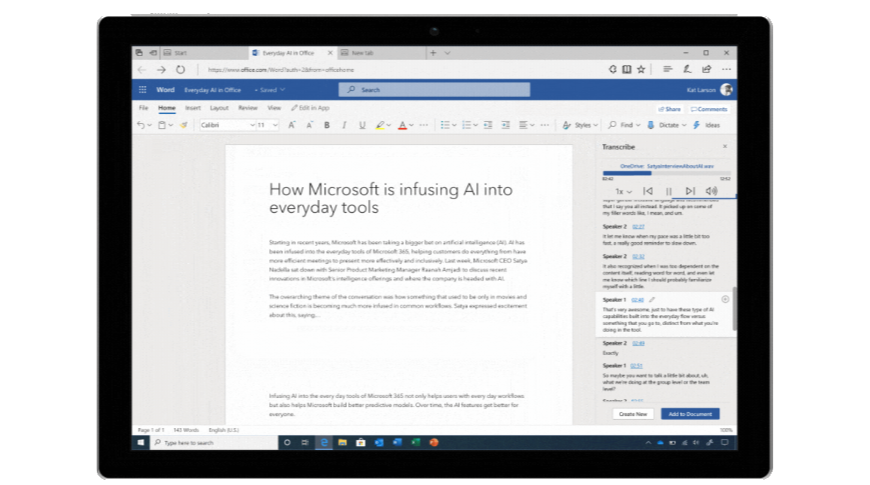The width and height of the screenshot is (870, 485).
Task: Open the Windows Start menu
Action: coord(140,442)
